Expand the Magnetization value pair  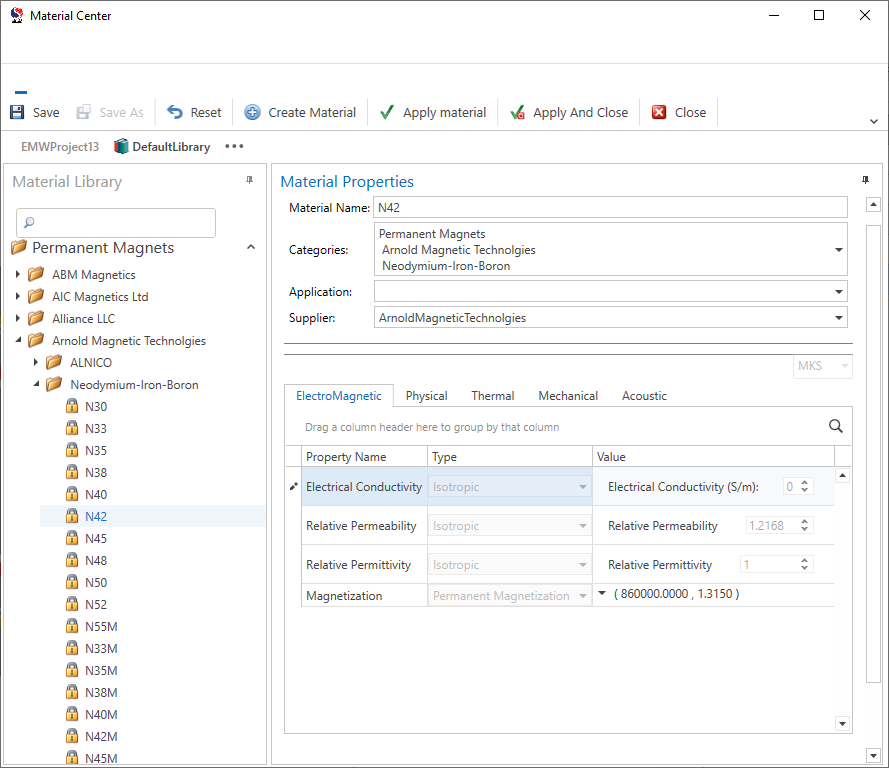tap(602, 593)
